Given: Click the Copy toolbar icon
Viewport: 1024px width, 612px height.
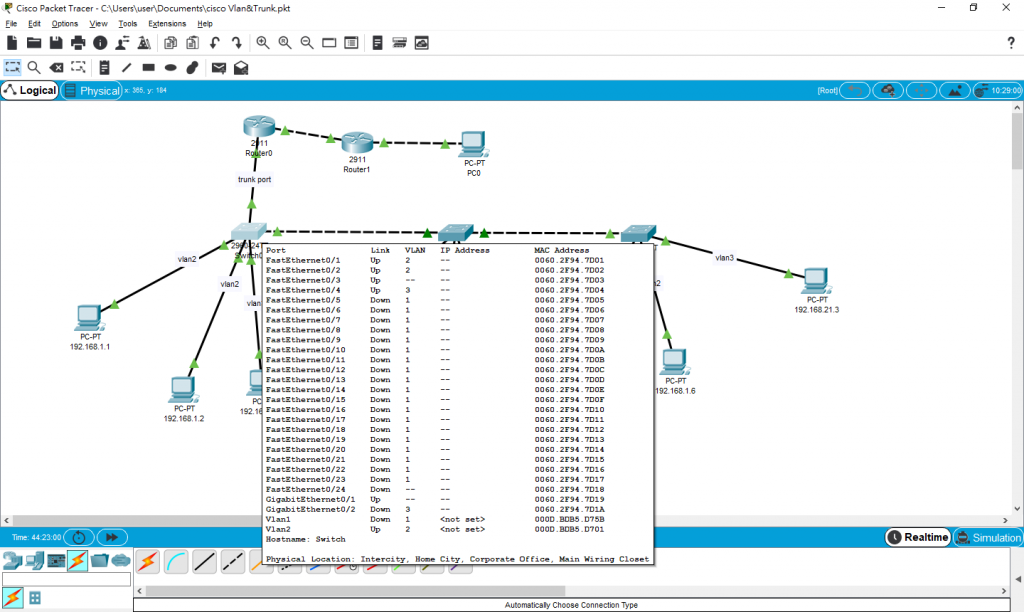Looking at the screenshot, I should click(x=170, y=43).
